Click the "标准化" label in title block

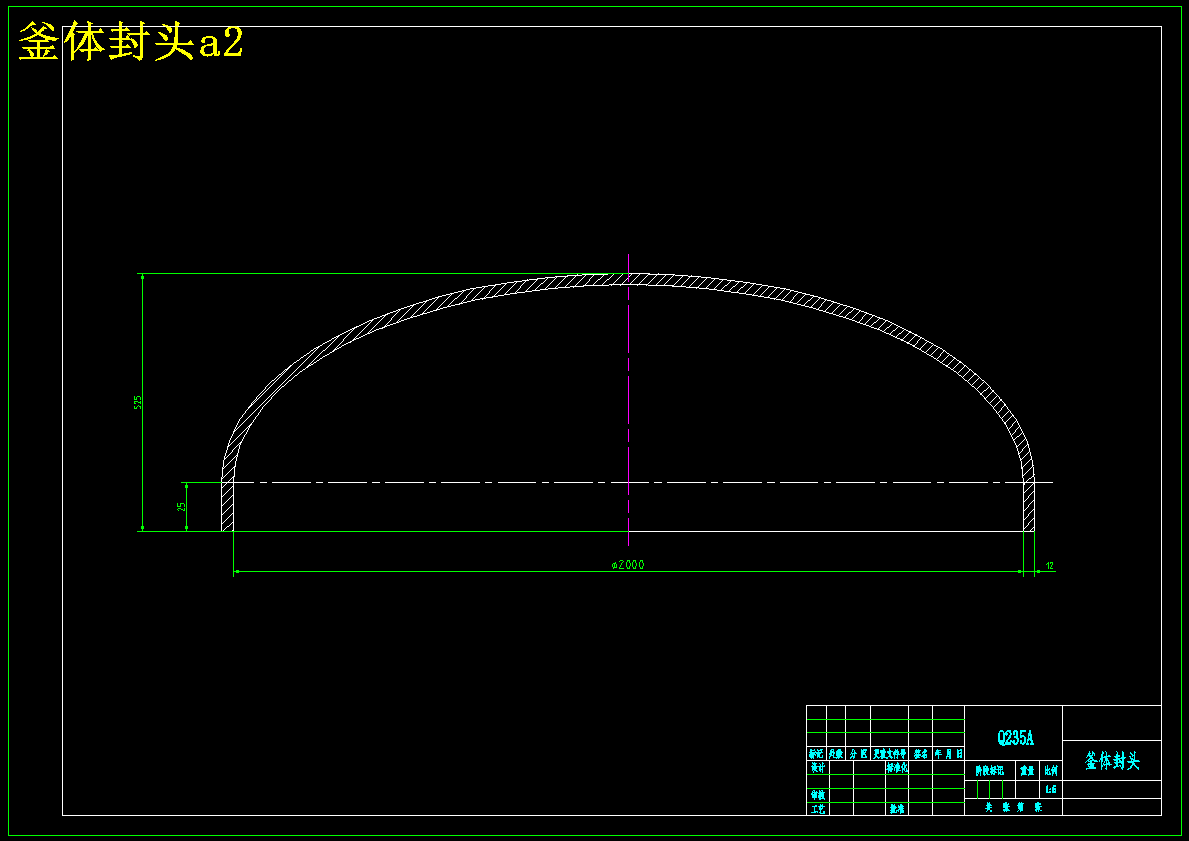pyautogui.click(x=897, y=767)
